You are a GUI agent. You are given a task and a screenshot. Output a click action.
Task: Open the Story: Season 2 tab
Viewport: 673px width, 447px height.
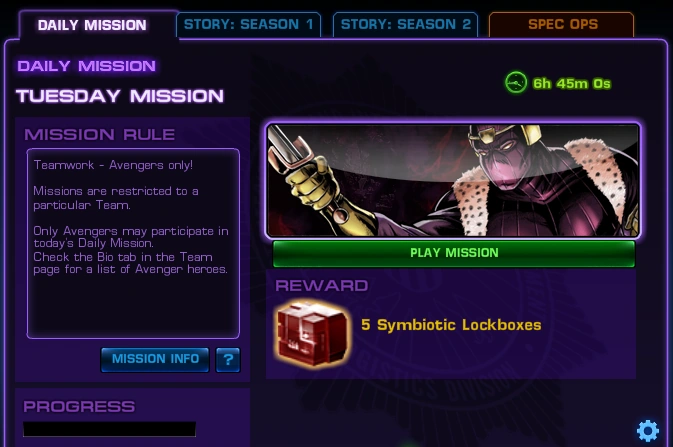pos(406,24)
